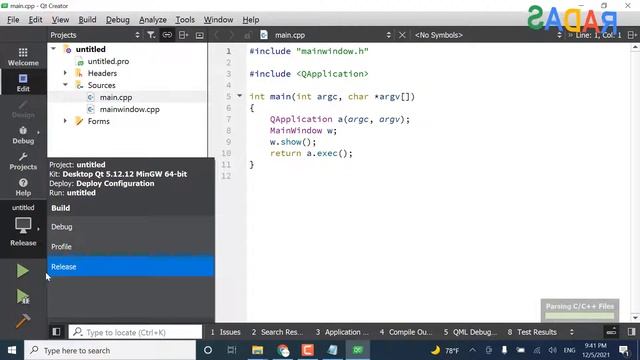Open the Search Results pane
The height and width of the screenshot is (360, 640).
277,332
